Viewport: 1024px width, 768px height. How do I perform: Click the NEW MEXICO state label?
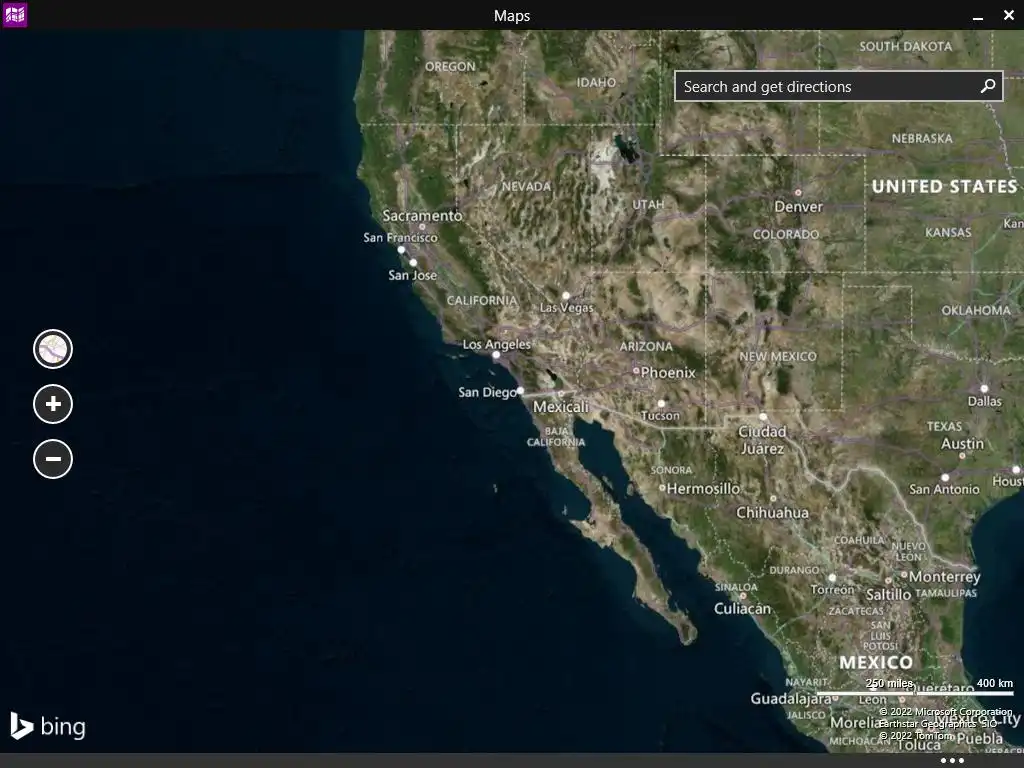pos(778,357)
